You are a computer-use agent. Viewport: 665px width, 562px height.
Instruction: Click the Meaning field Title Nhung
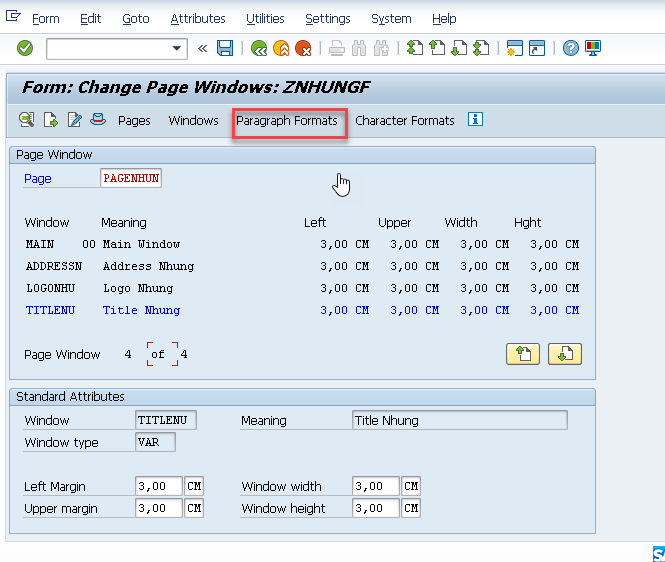tap(460, 420)
